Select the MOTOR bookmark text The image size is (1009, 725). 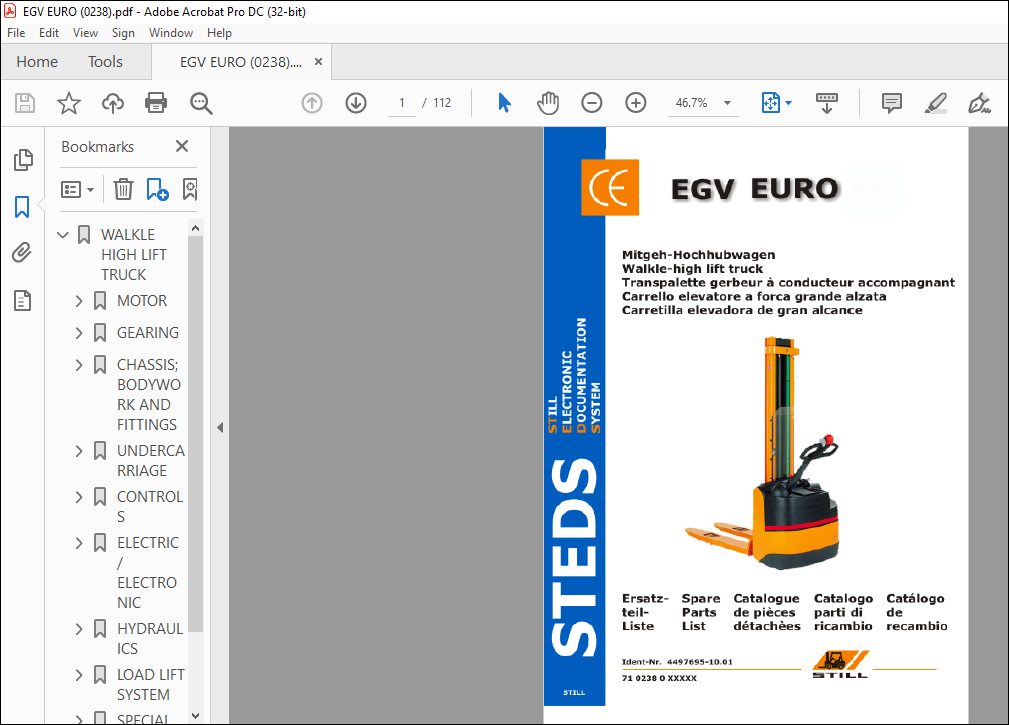142,300
